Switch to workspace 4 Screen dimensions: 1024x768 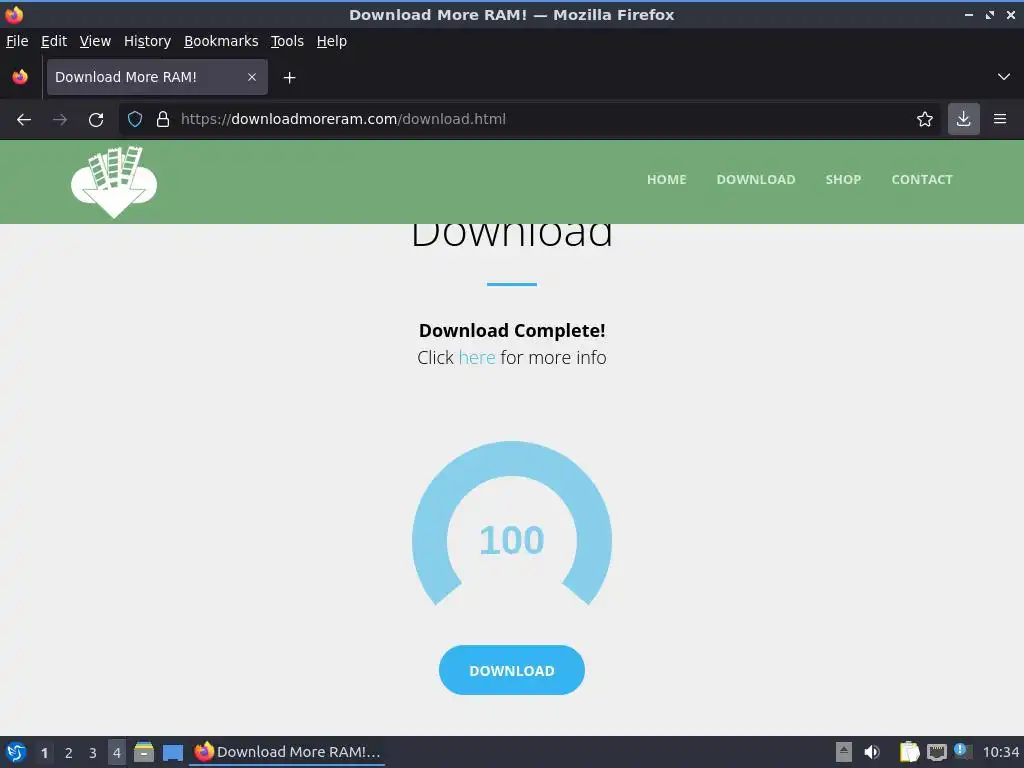[117, 753]
